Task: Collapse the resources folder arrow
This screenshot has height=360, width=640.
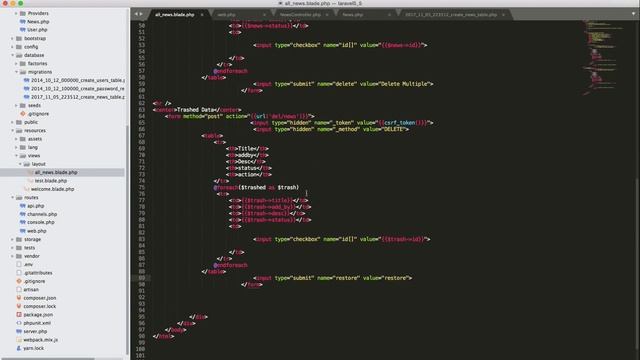Action: point(13,131)
